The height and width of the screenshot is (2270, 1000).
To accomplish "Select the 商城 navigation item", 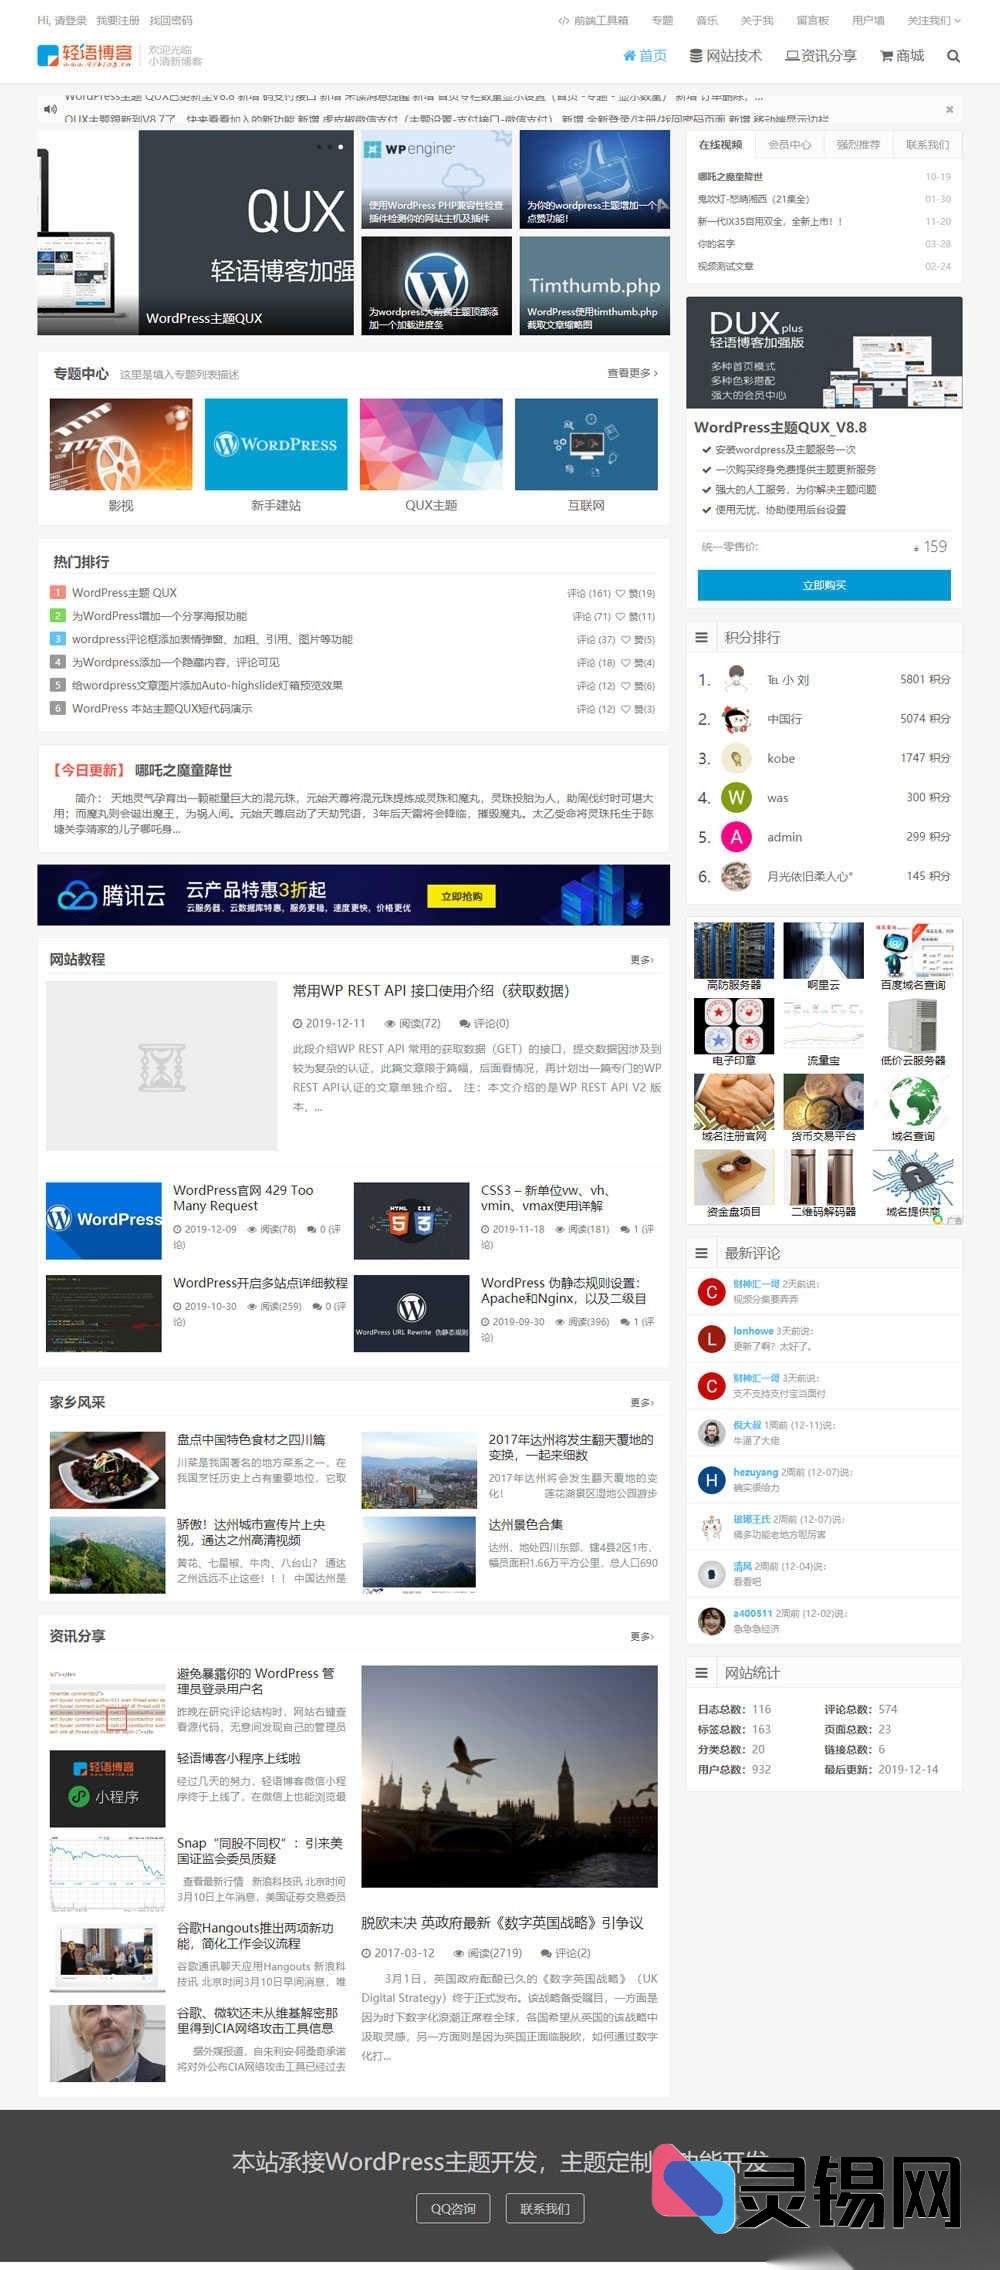I will [902, 56].
